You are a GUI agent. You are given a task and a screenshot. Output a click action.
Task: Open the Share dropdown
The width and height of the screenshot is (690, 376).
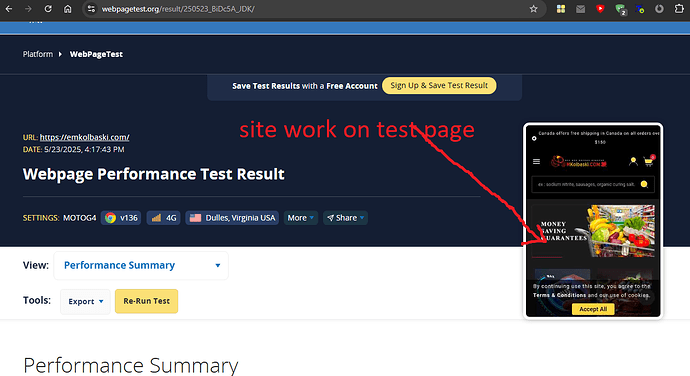pos(345,218)
